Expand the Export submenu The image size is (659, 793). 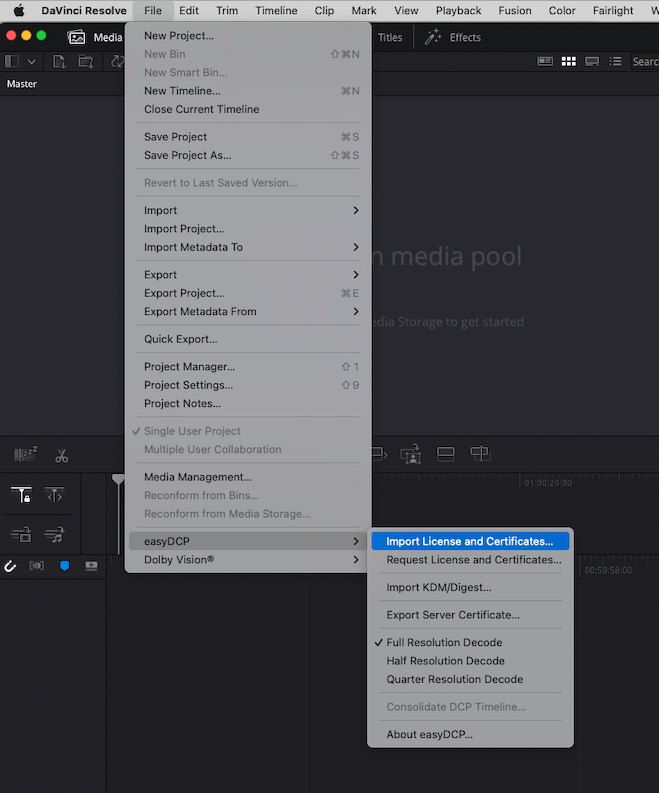[x=248, y=275]
